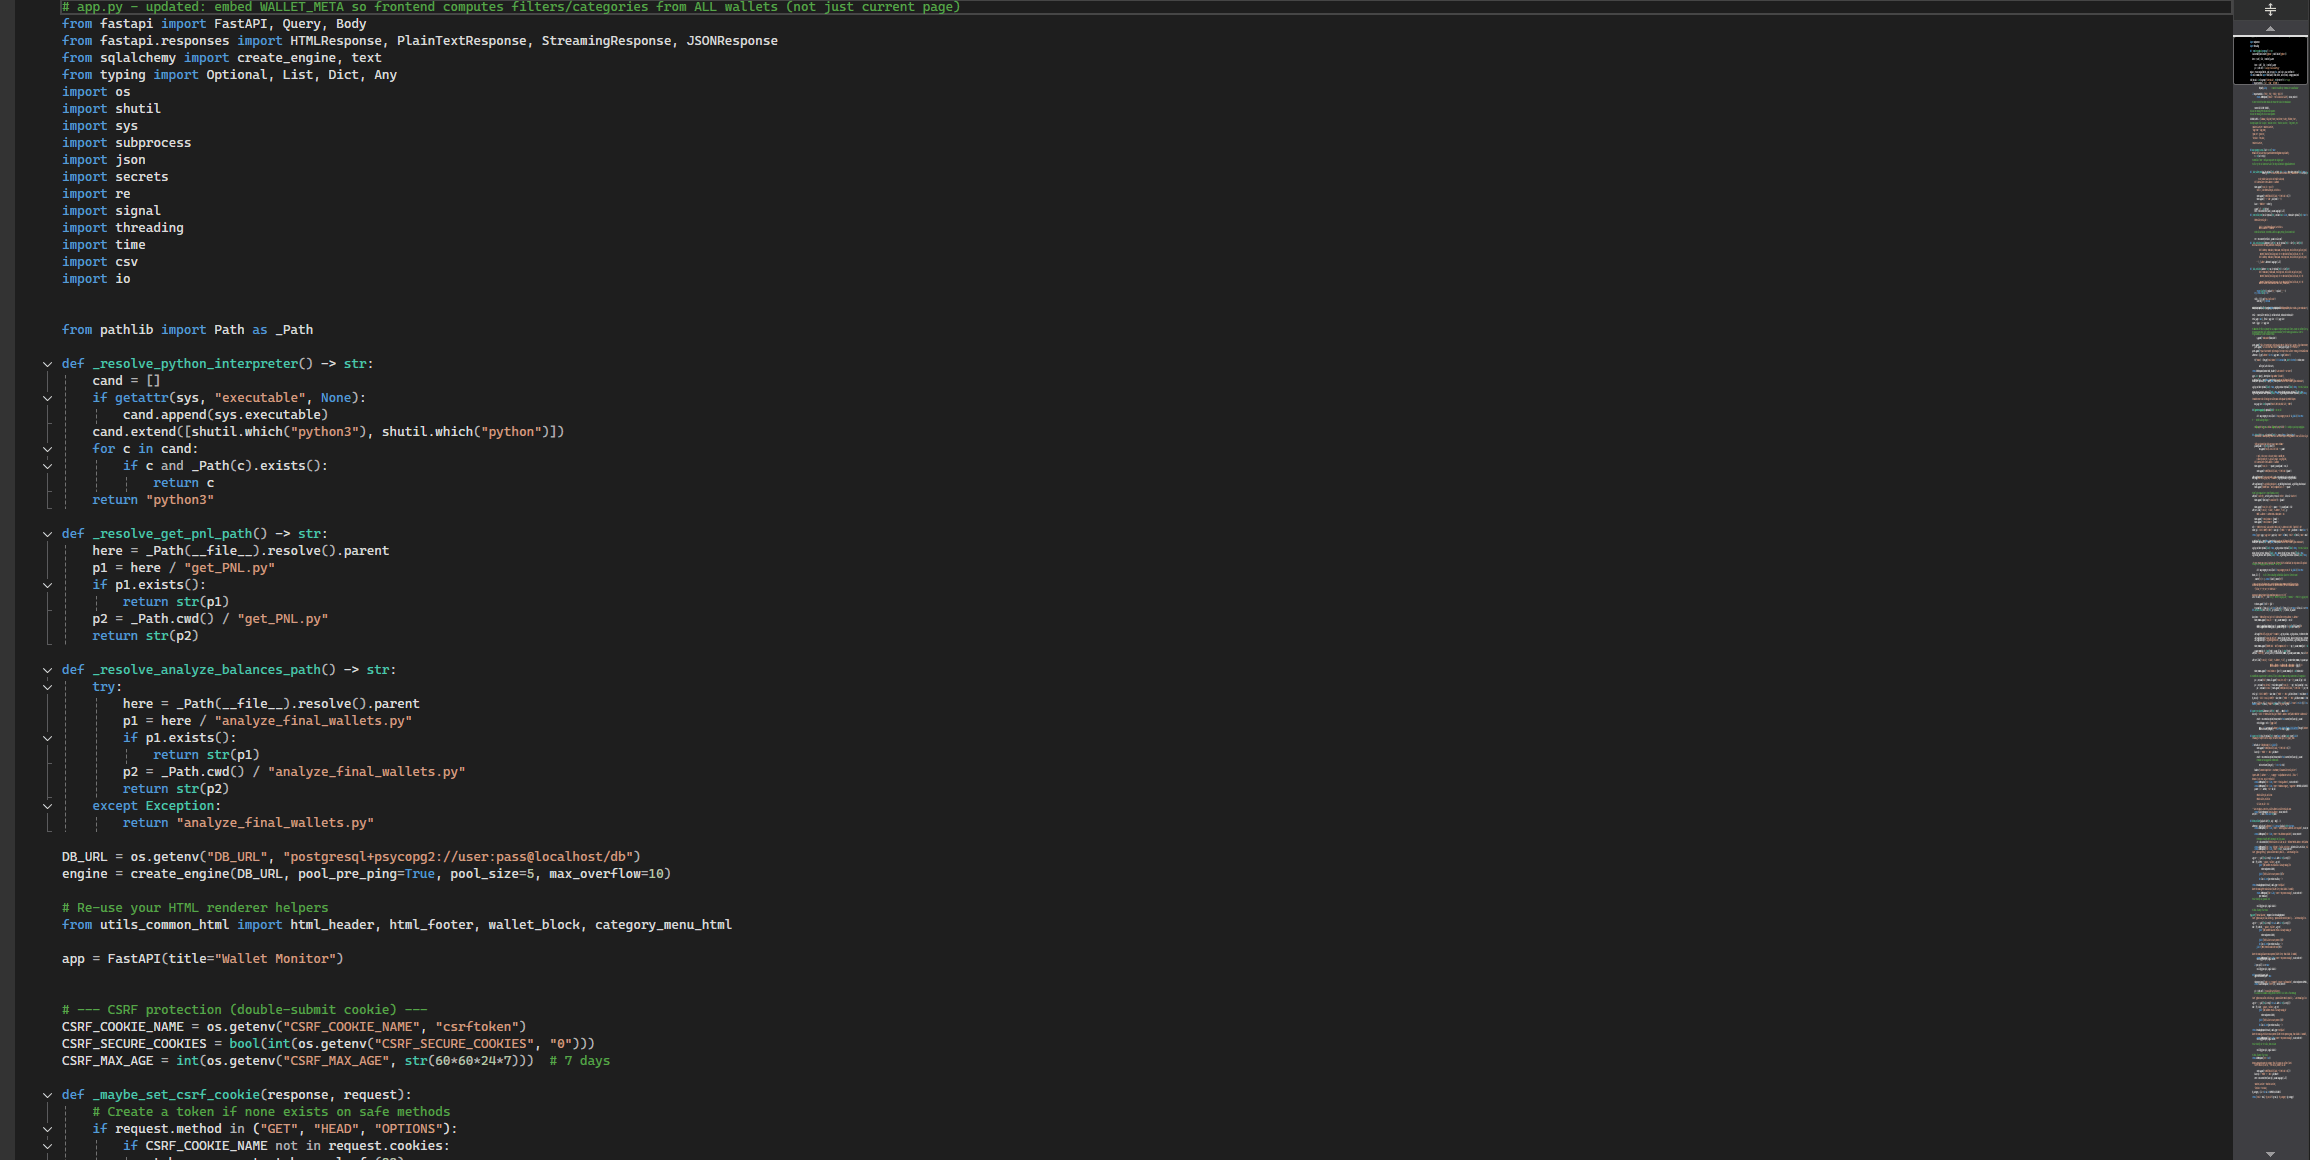Image resolution: width=2310 pixels, height=1160 pixels.
Task: Collapse the 'for c in cand' loop
Action: pos(47,449)
